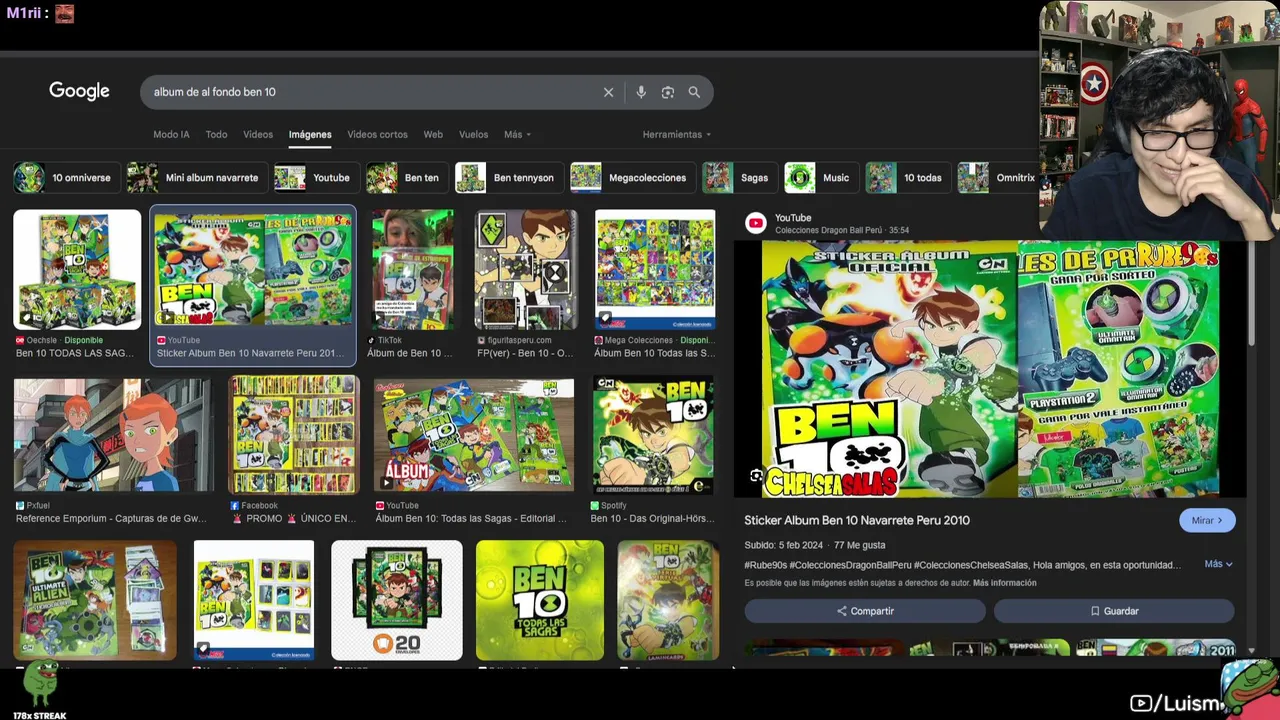Switch to the Todo tab
1280x720 pixels.
tap(216, 134)
